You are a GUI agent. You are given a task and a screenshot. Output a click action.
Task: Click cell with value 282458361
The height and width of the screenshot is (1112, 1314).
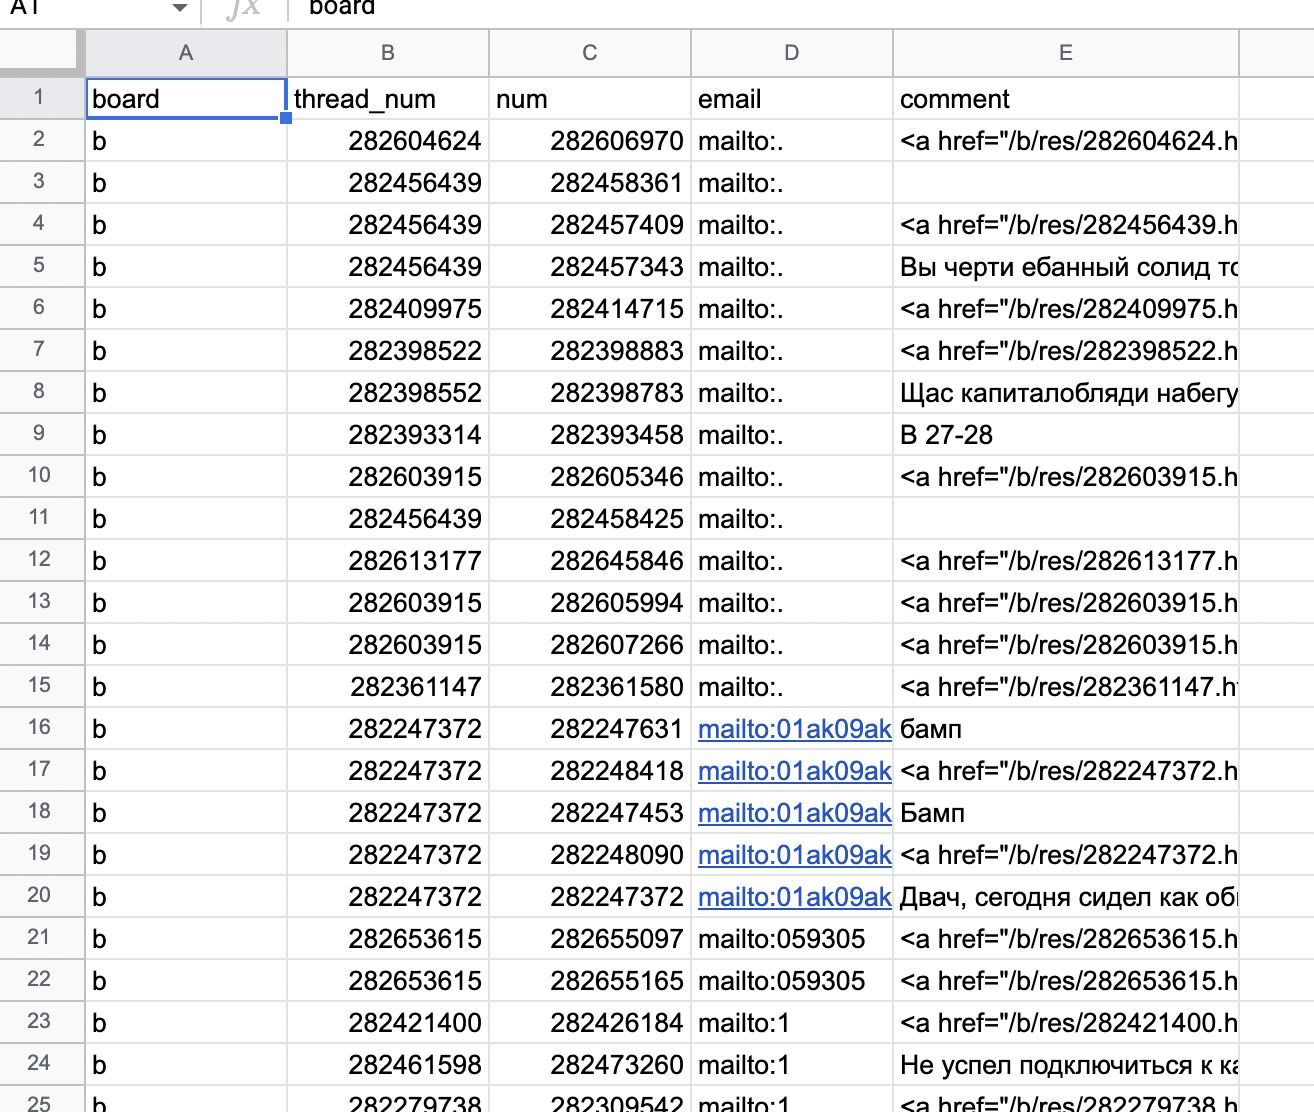click(x=590, y=183)
